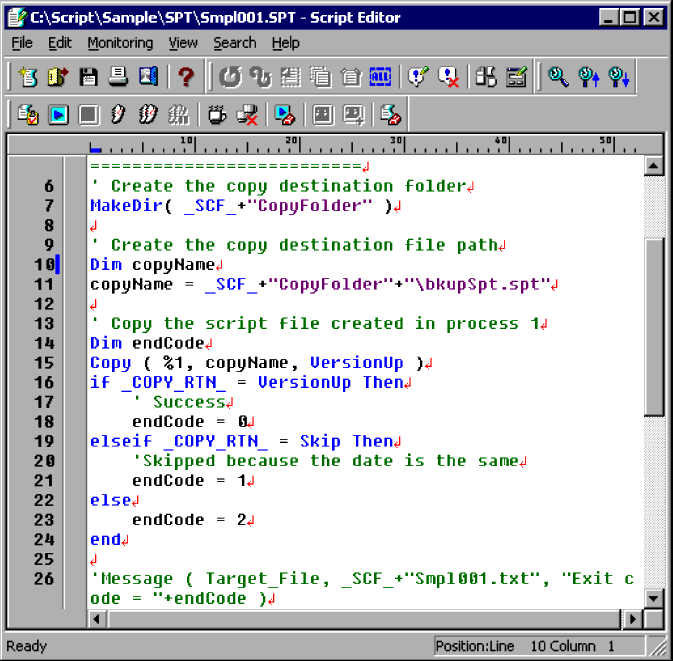
Task: Click 'endCode = 2' on line 23
Action: coord(189,520)
